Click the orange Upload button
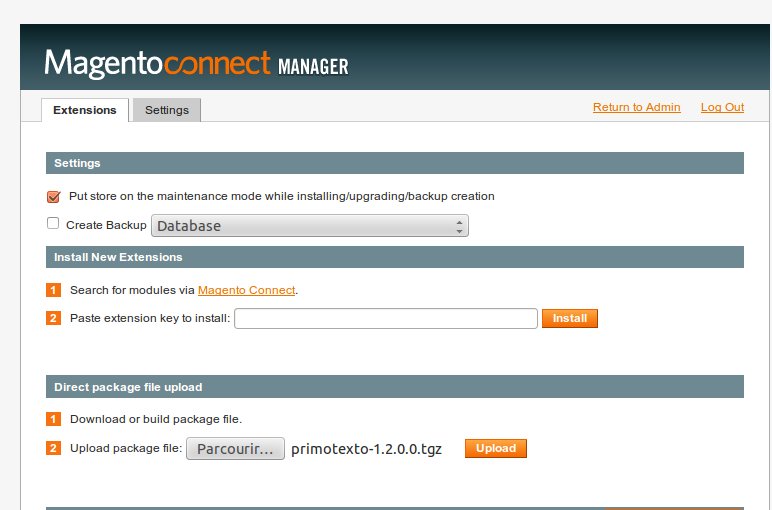This screenshot has height=510, width=772. pos(496,448)
